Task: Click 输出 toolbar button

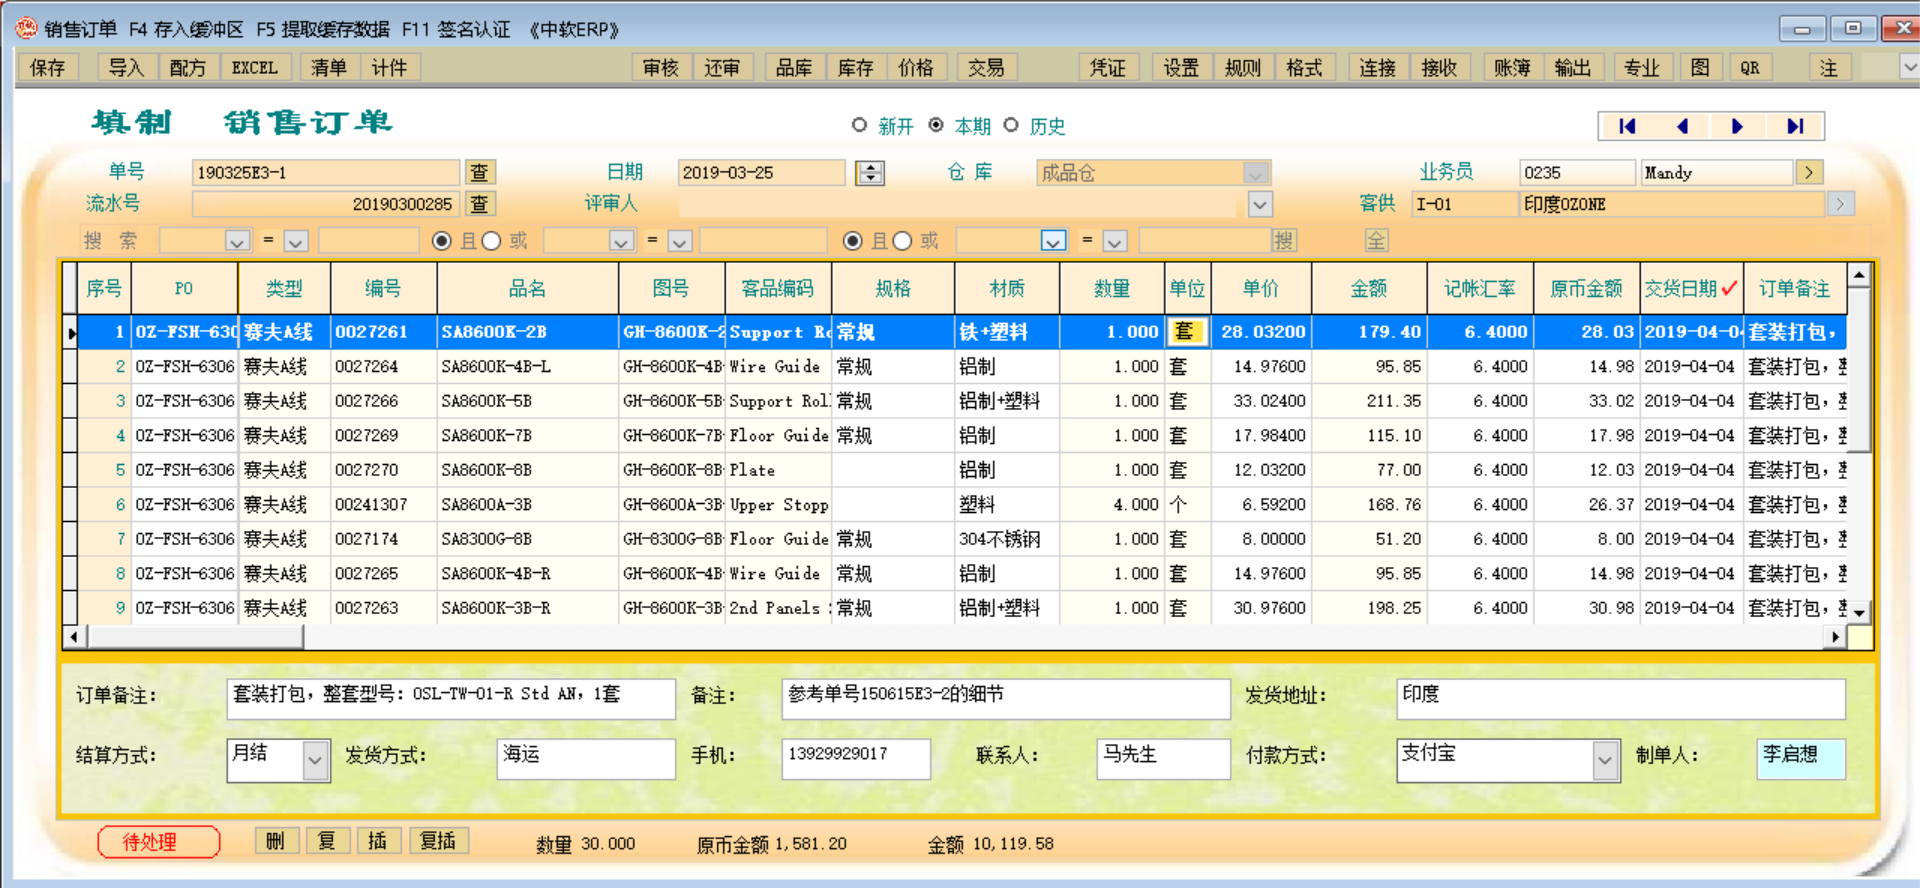Action: click(x=1572, y=68)
